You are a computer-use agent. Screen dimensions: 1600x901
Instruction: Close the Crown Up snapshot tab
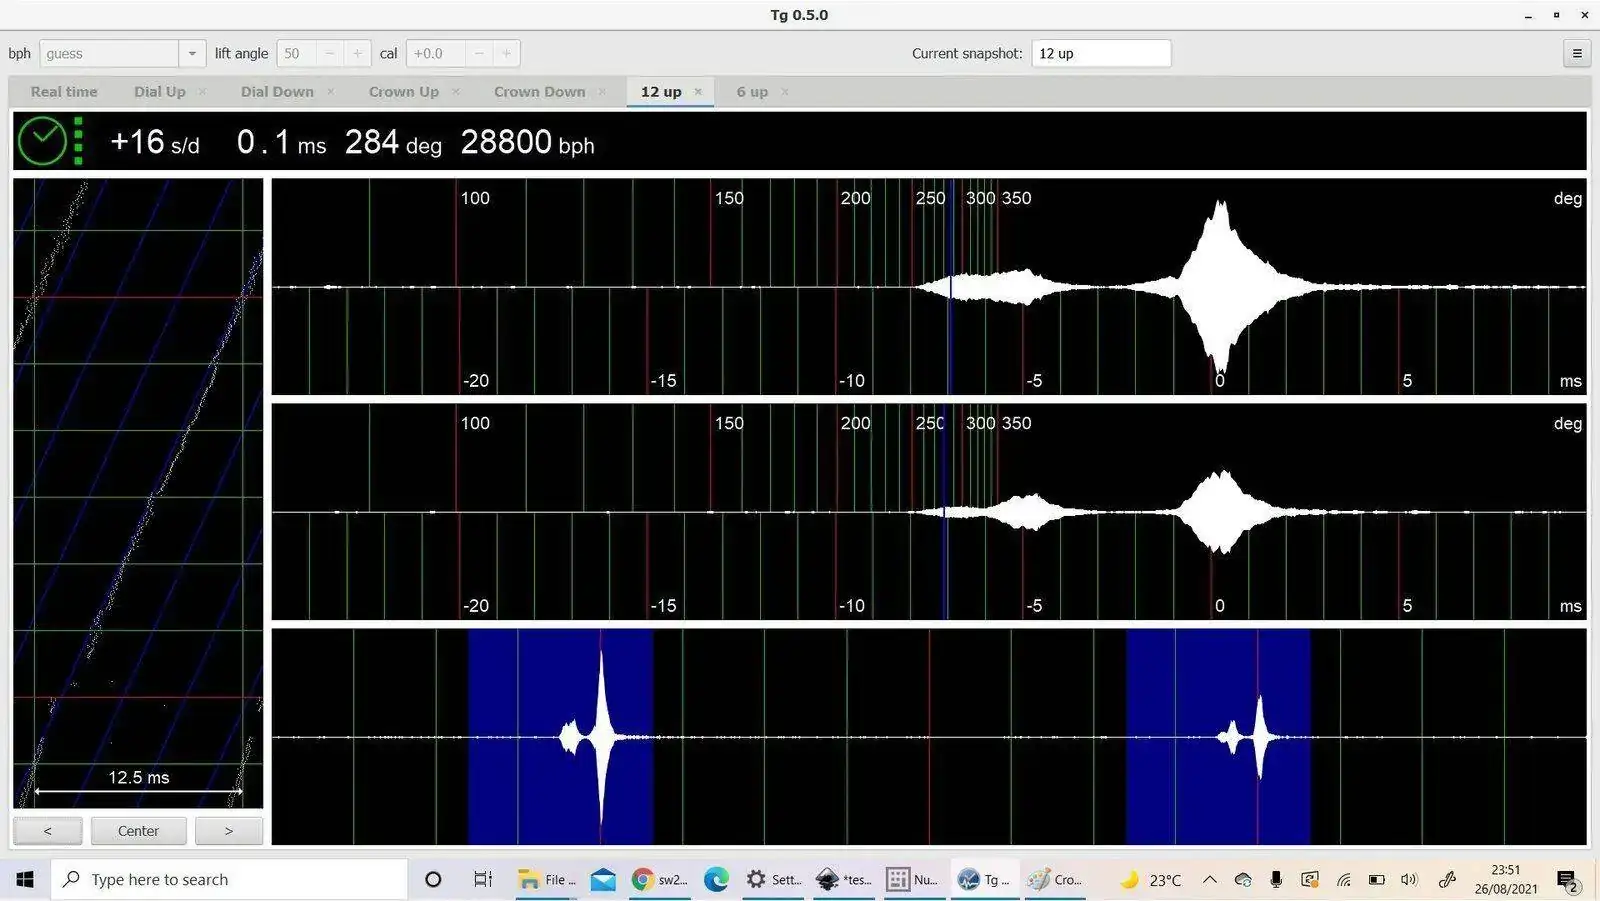(456, 92)
